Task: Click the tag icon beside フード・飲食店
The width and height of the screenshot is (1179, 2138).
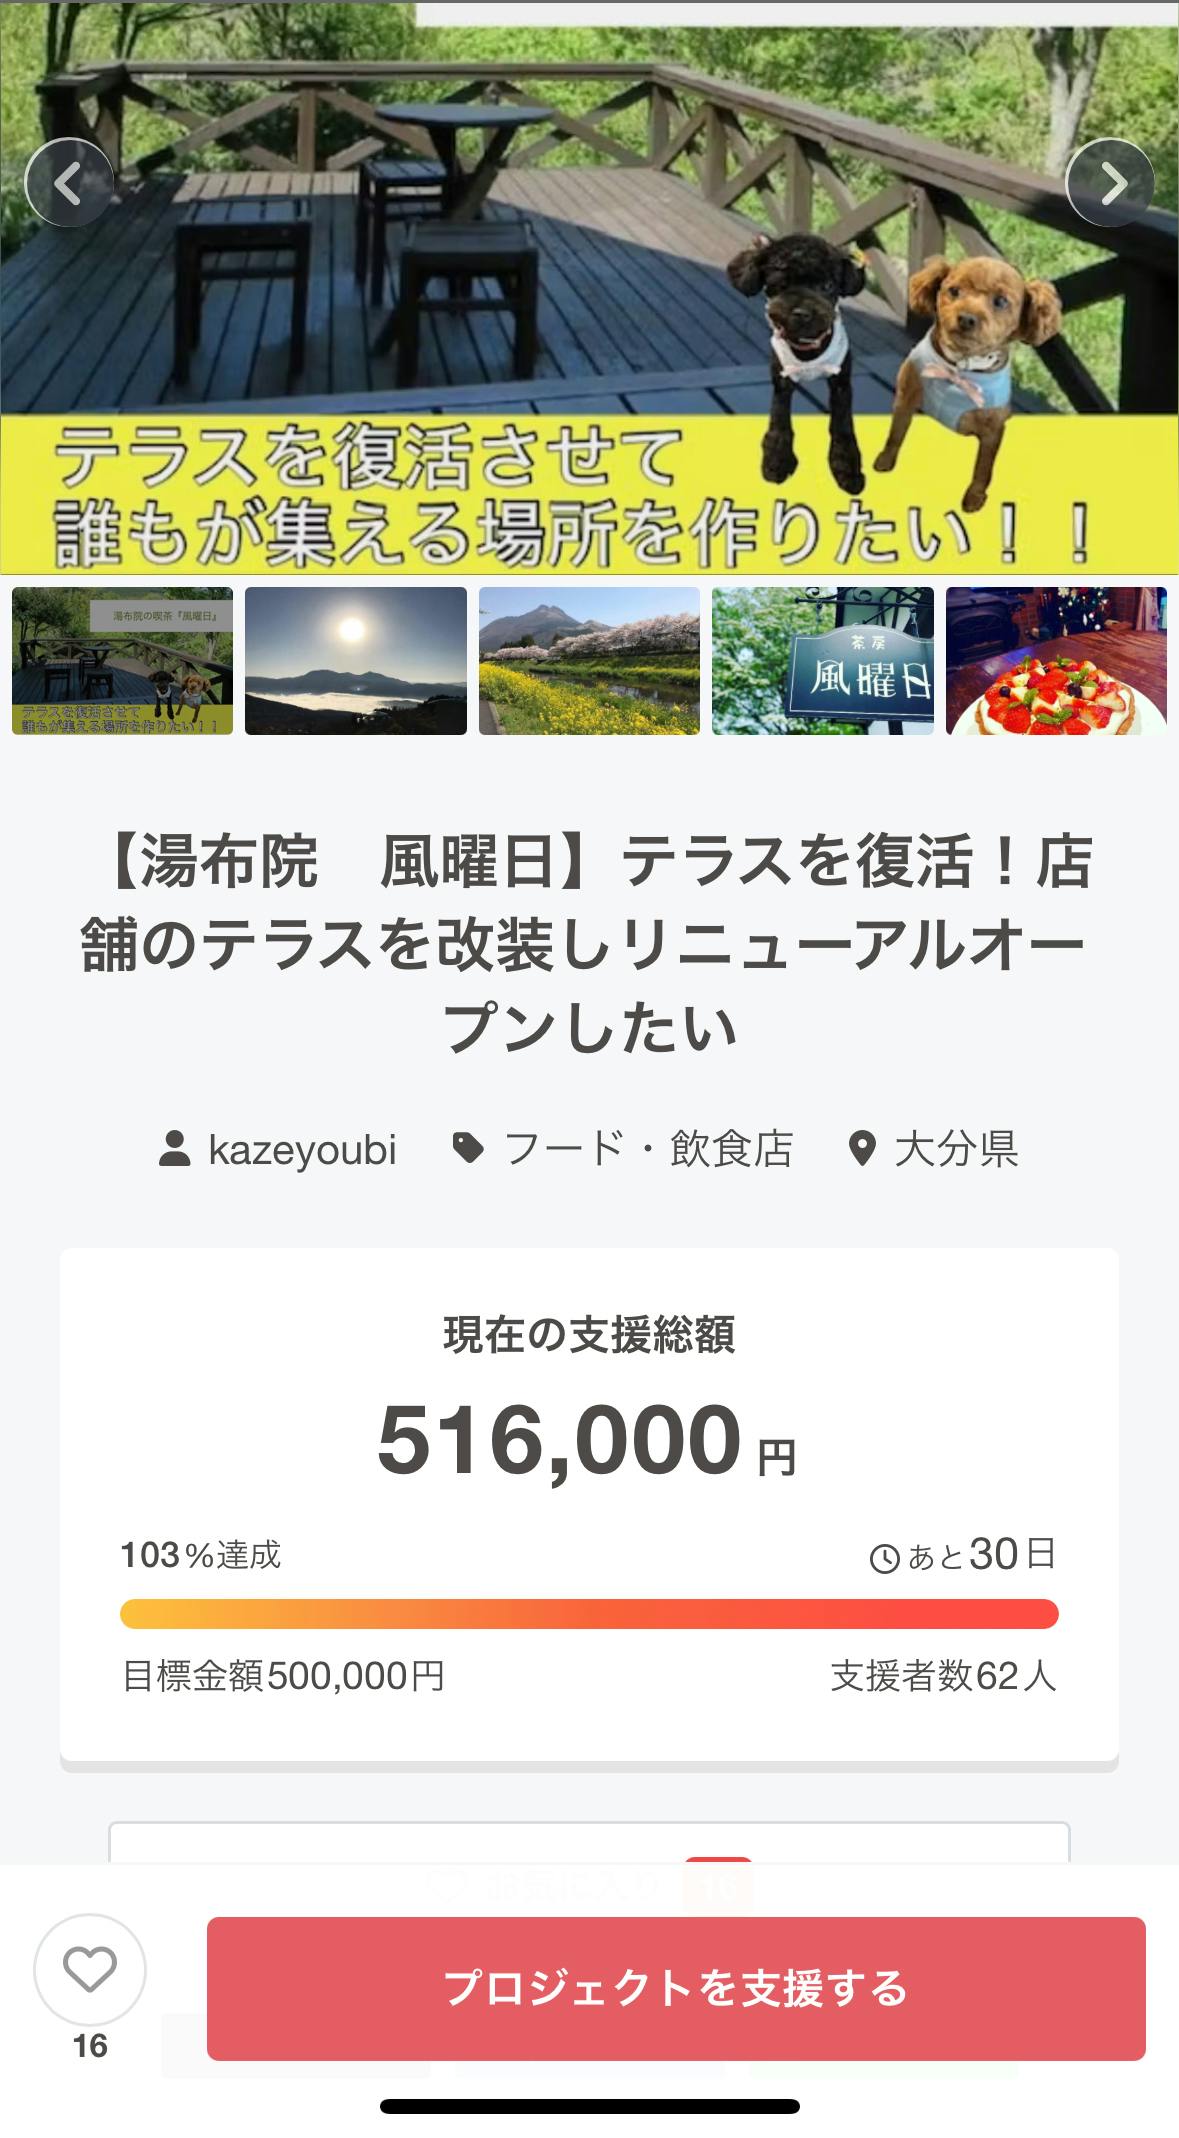Action: point(468,1149)
